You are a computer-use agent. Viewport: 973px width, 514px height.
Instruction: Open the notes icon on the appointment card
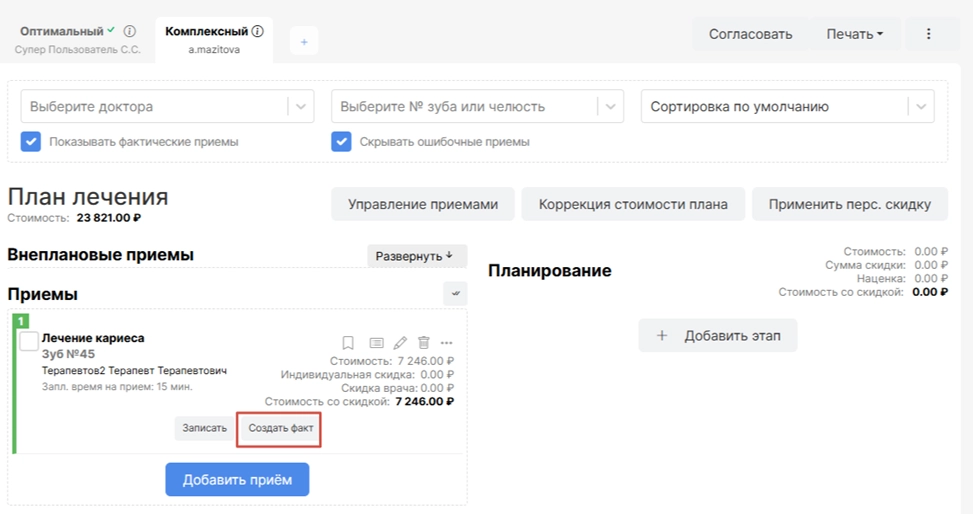[376, 342]
